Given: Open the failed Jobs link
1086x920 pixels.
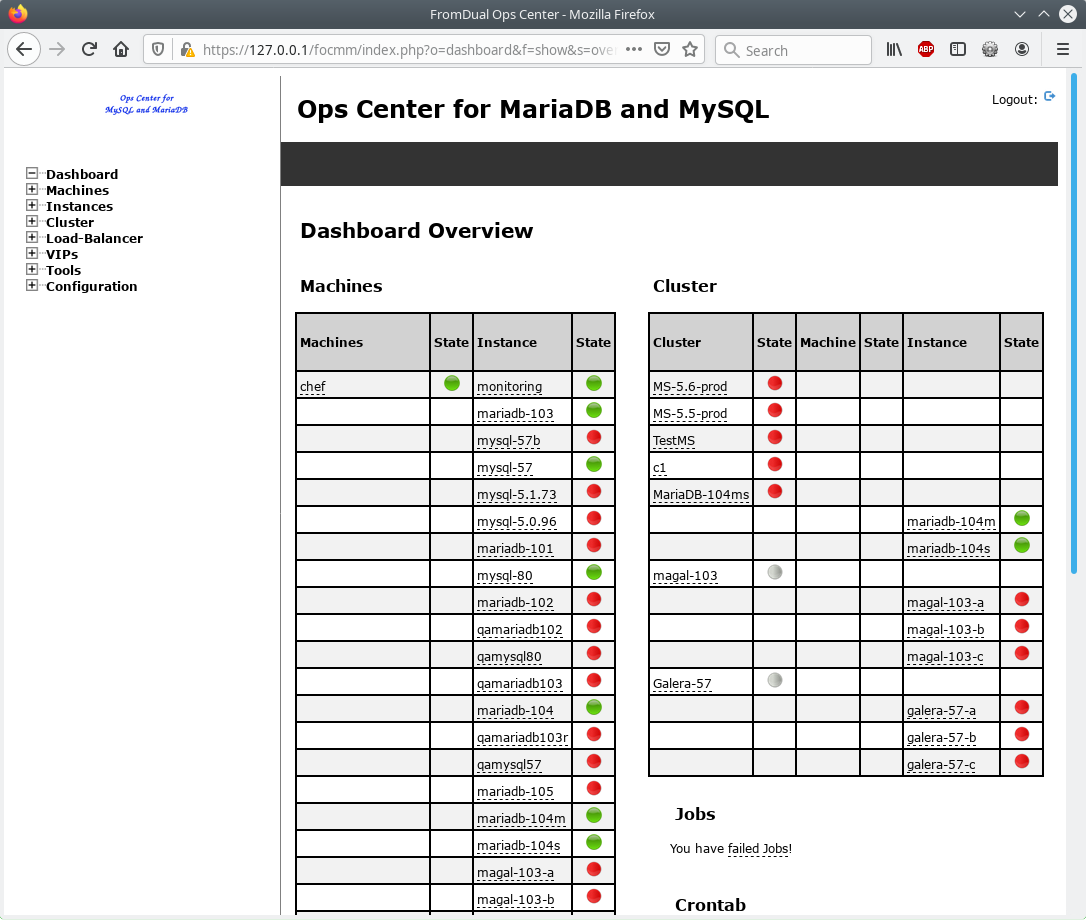Looking at the screenshot, I should 760,849.
